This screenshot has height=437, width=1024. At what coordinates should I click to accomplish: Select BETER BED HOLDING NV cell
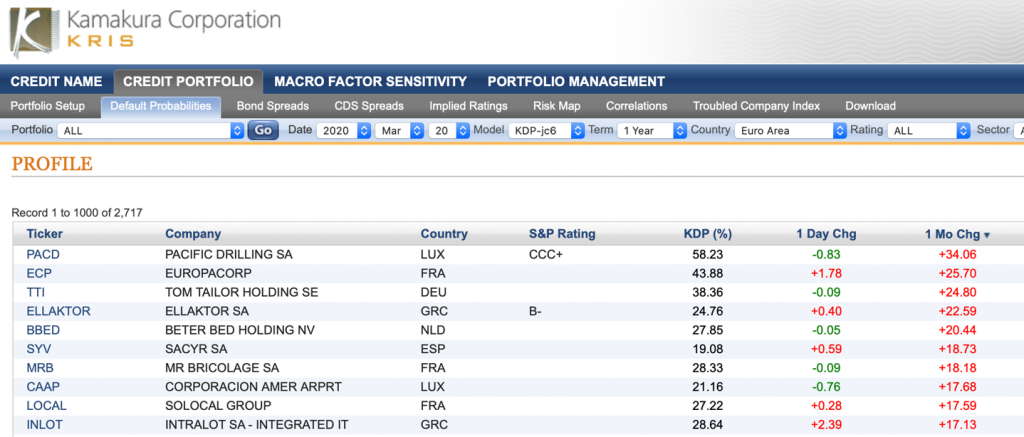240,331
